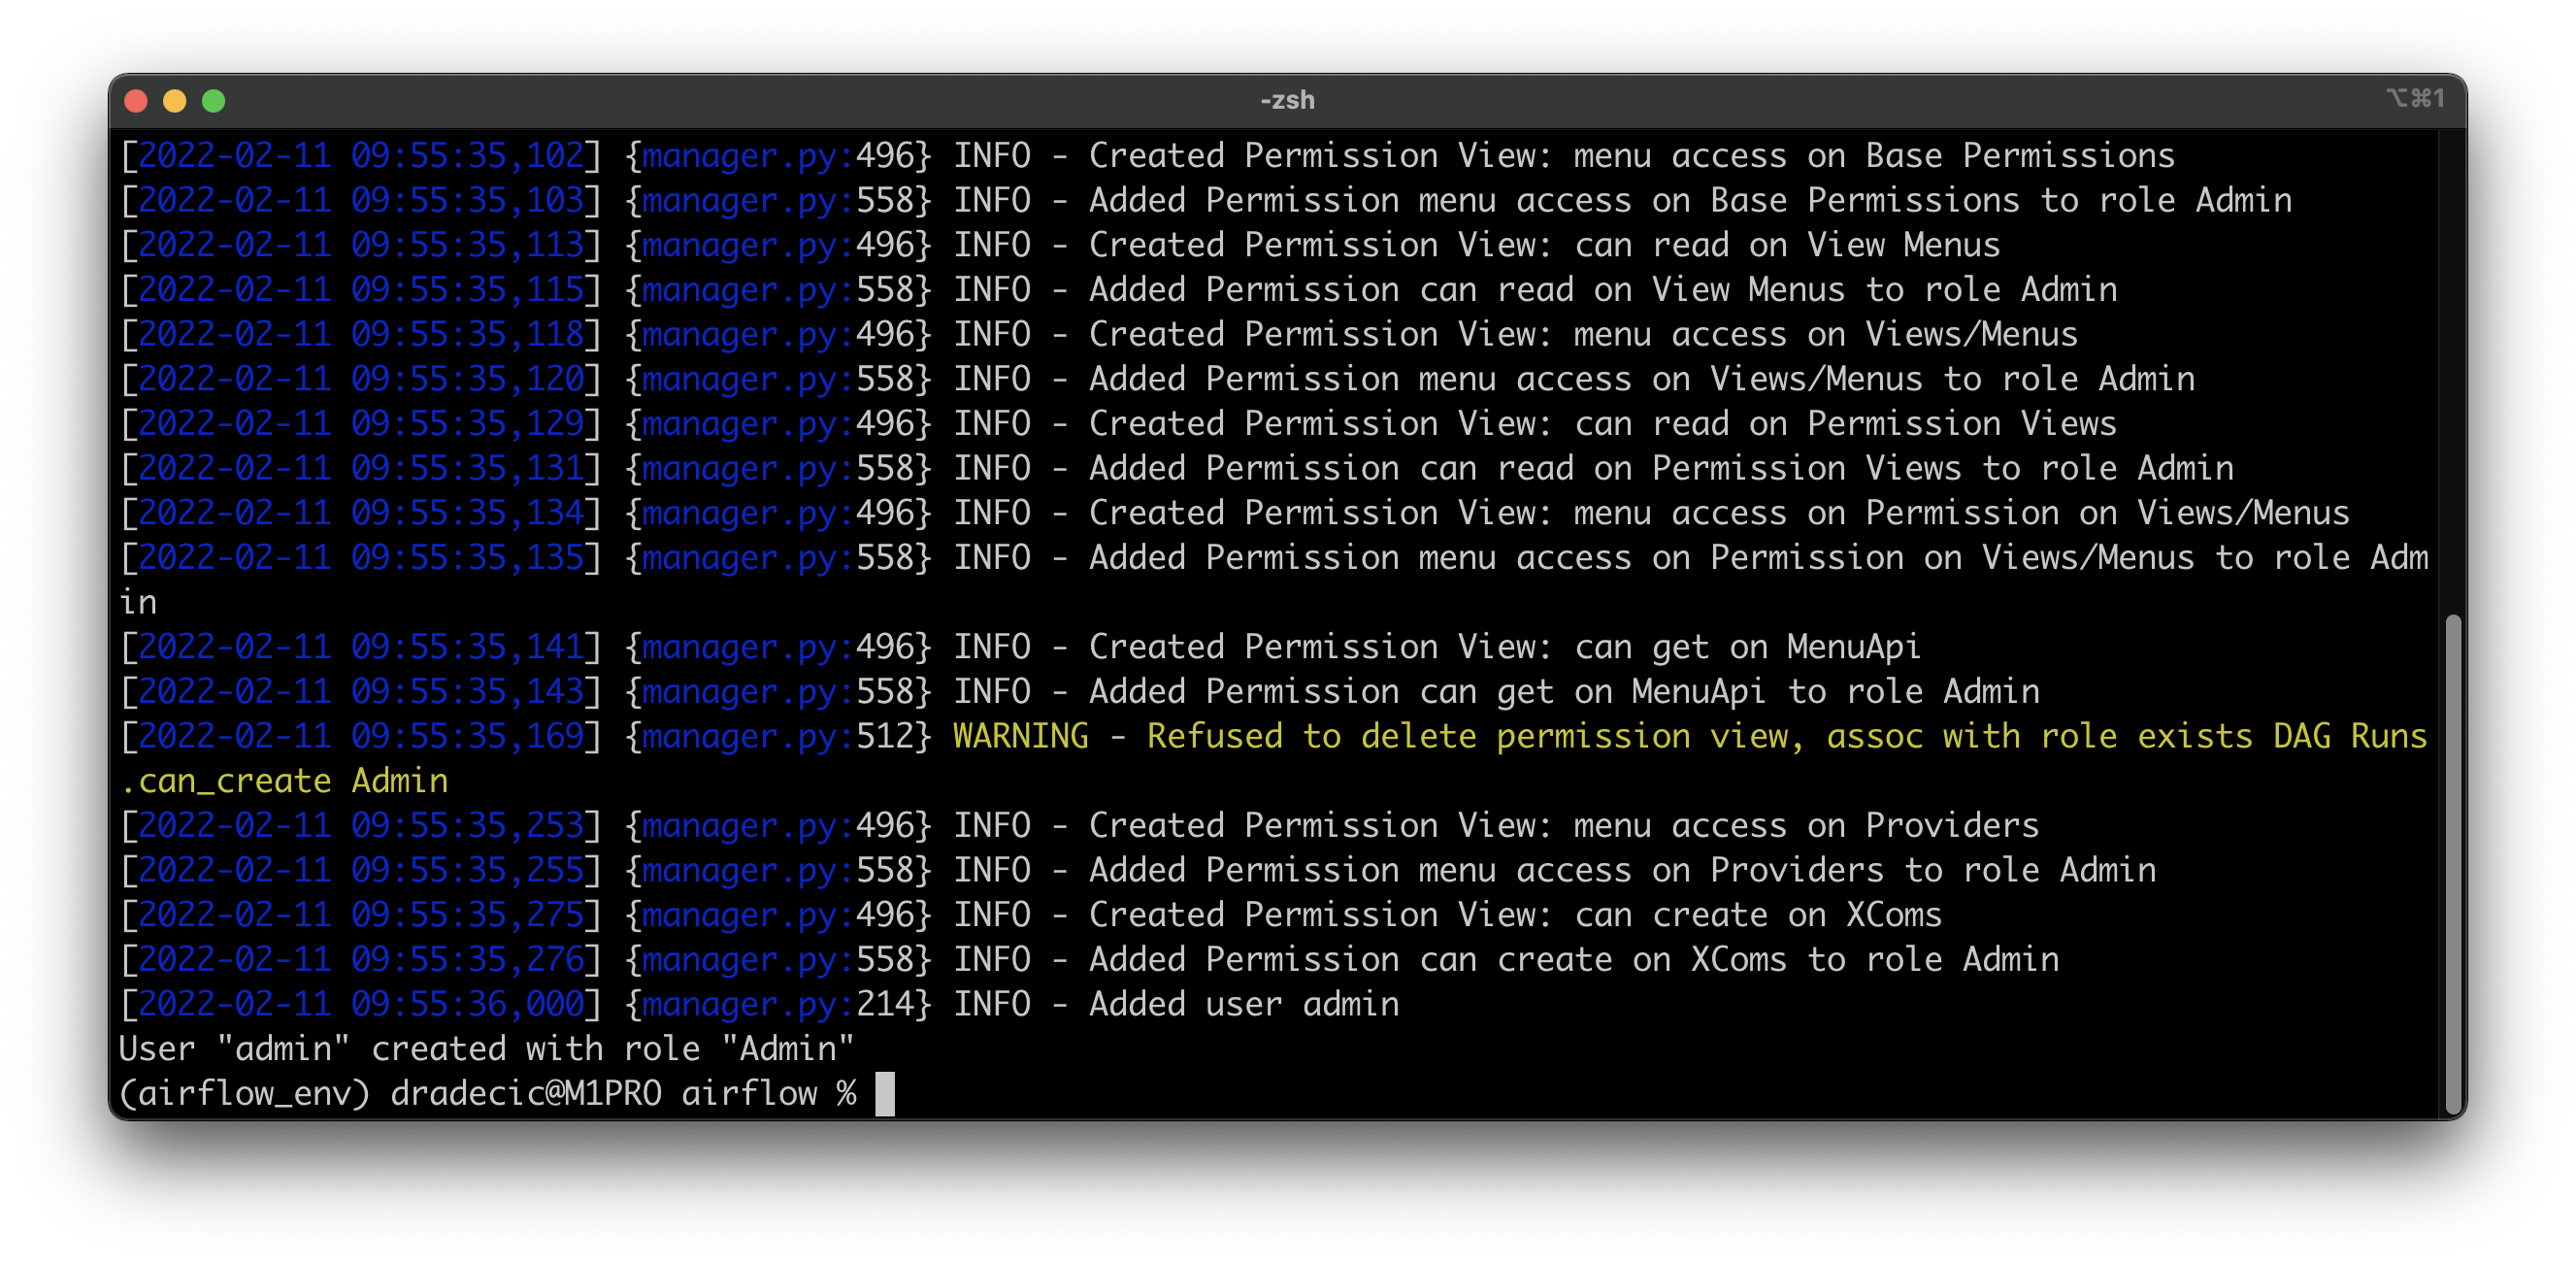Click the green fullscreen window control
The width and height of the screenshot is (2576, 1264).
215,100
